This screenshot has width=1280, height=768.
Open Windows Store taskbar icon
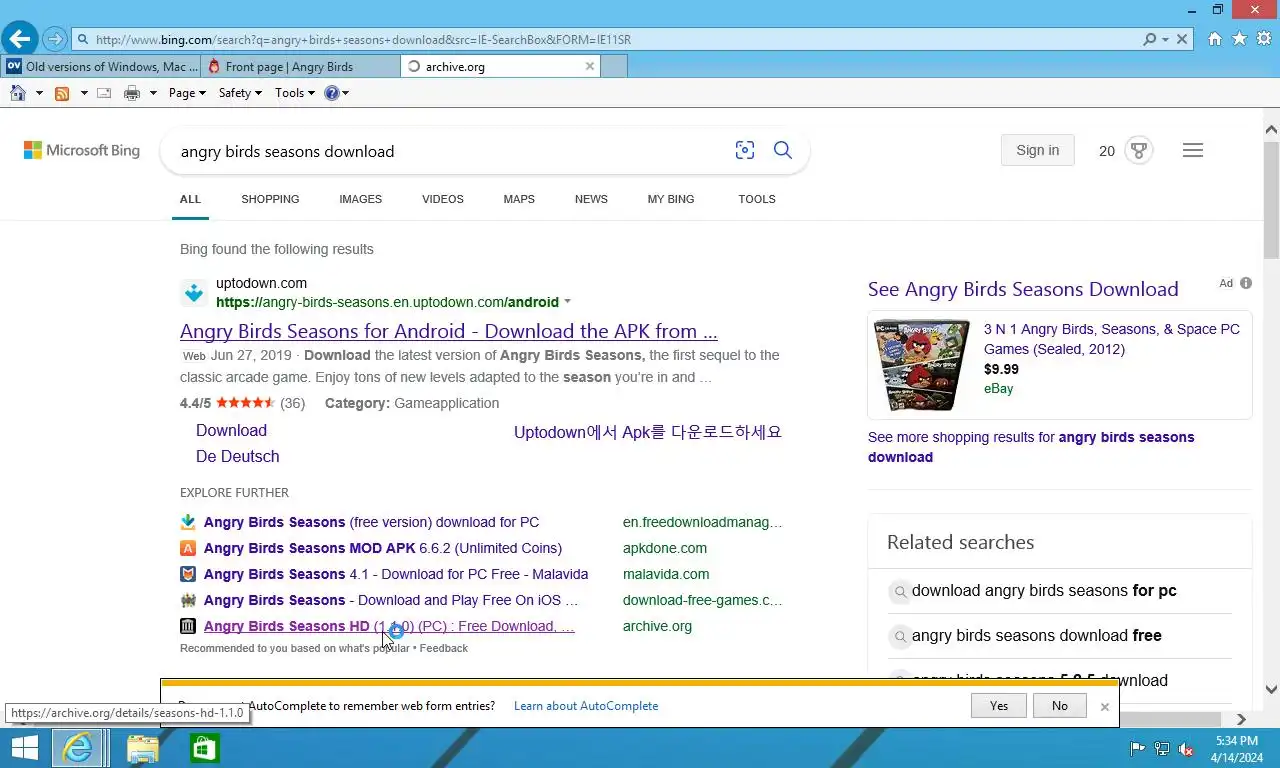pyautogui.click(x=205, y=748)
